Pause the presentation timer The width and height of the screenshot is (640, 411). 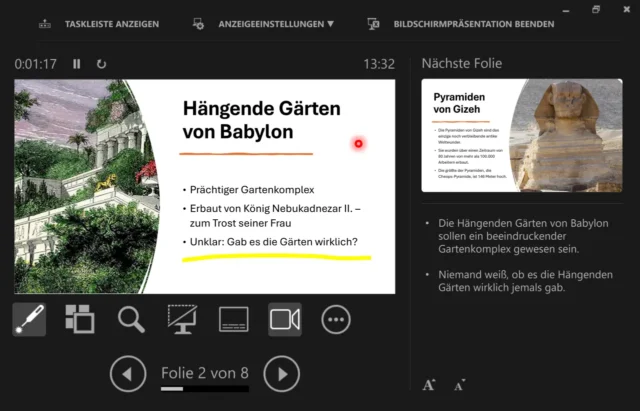[x=77, y=64]
